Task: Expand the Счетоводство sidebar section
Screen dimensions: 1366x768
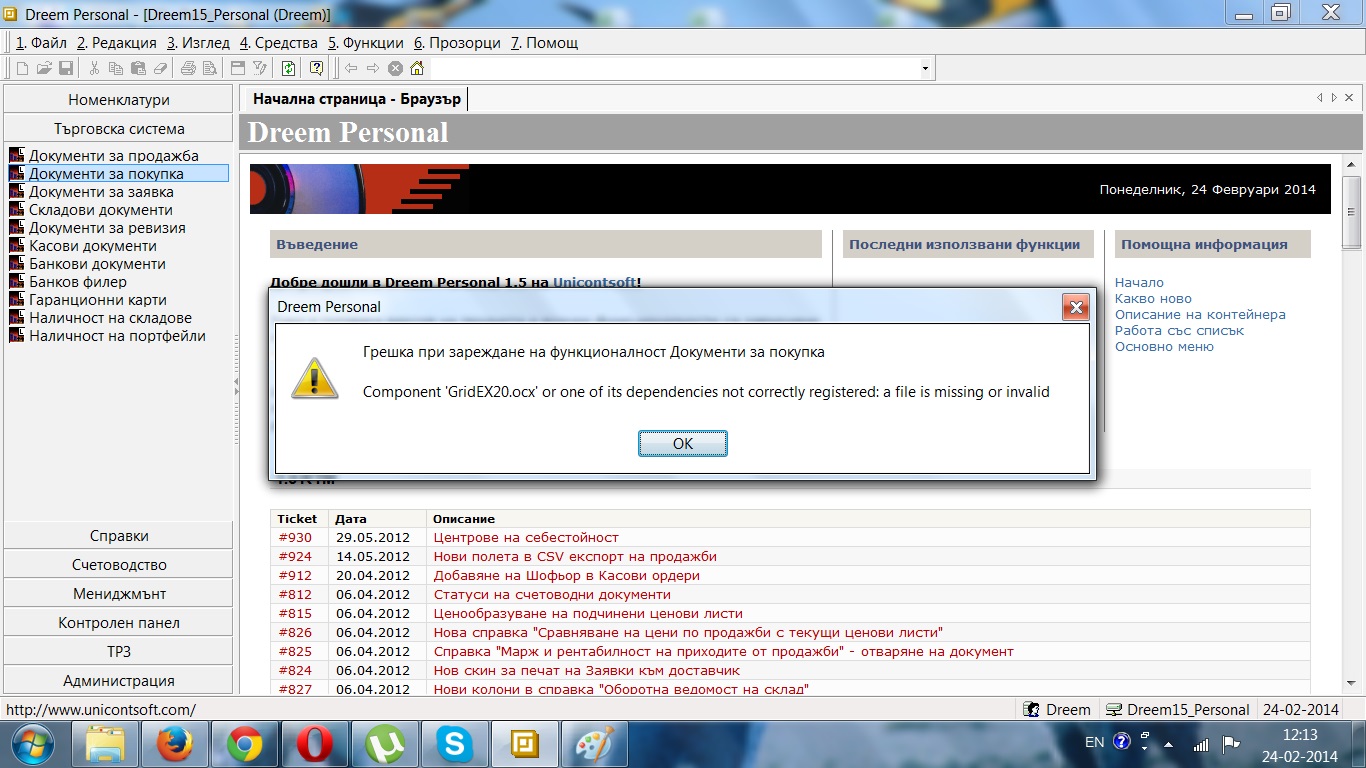Action: click(x=119, y=565)
